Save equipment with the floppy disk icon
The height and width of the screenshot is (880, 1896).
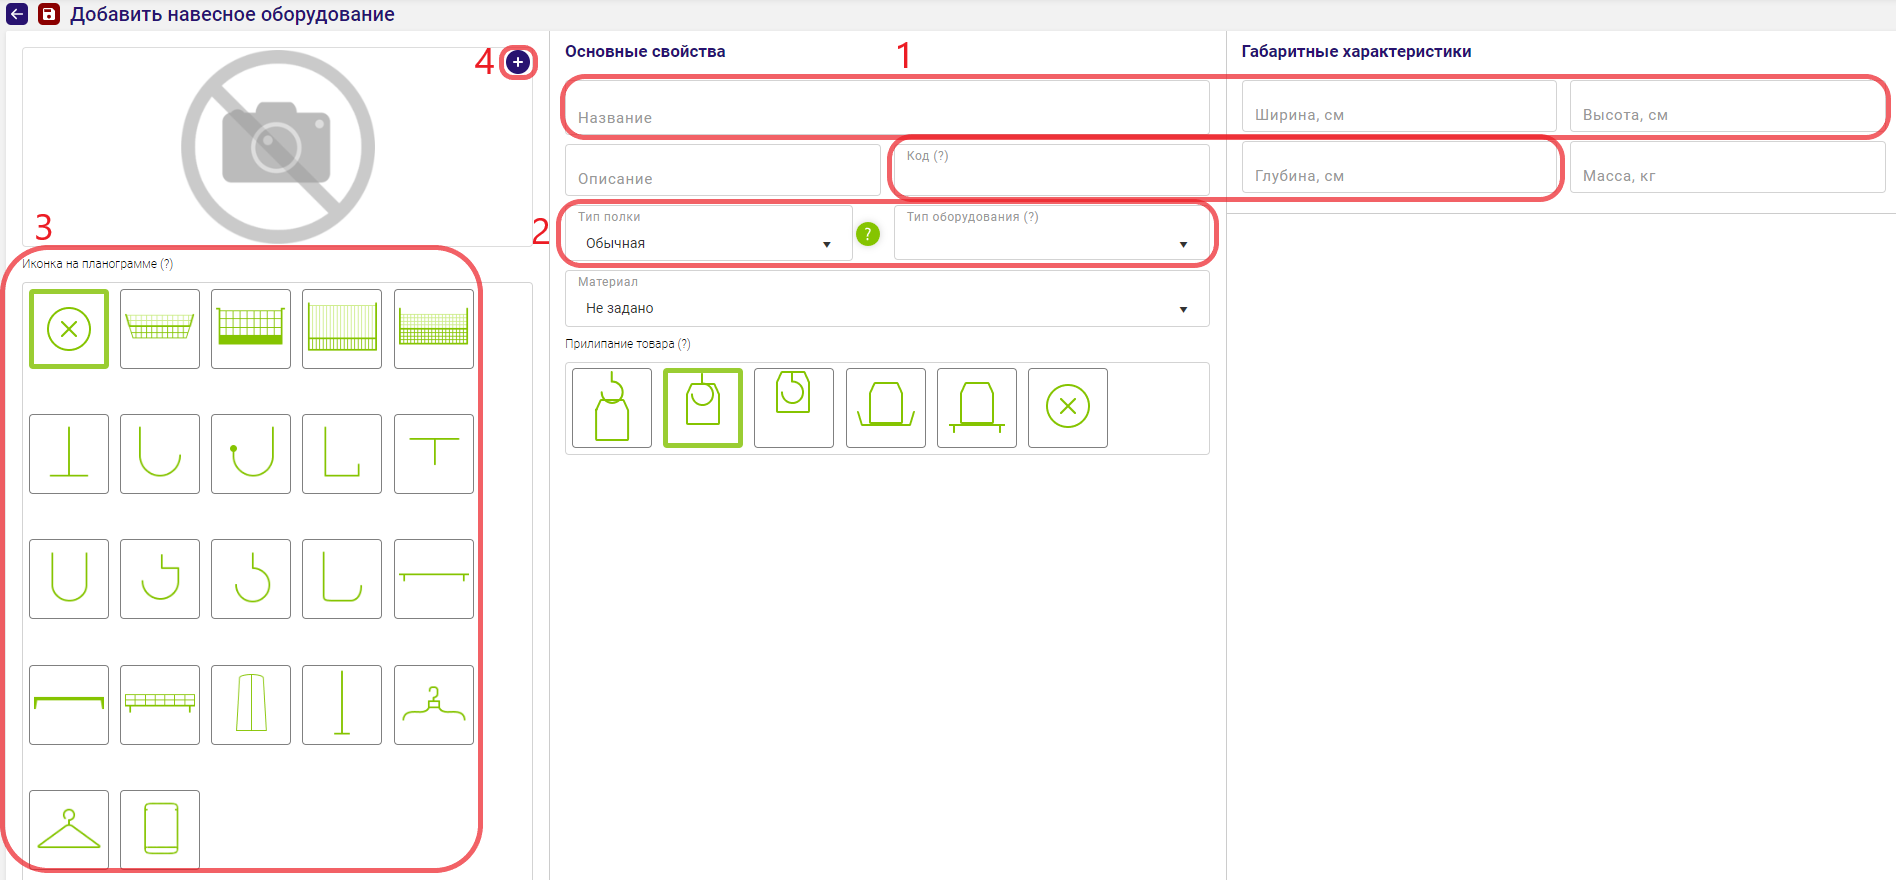[49, 14]
